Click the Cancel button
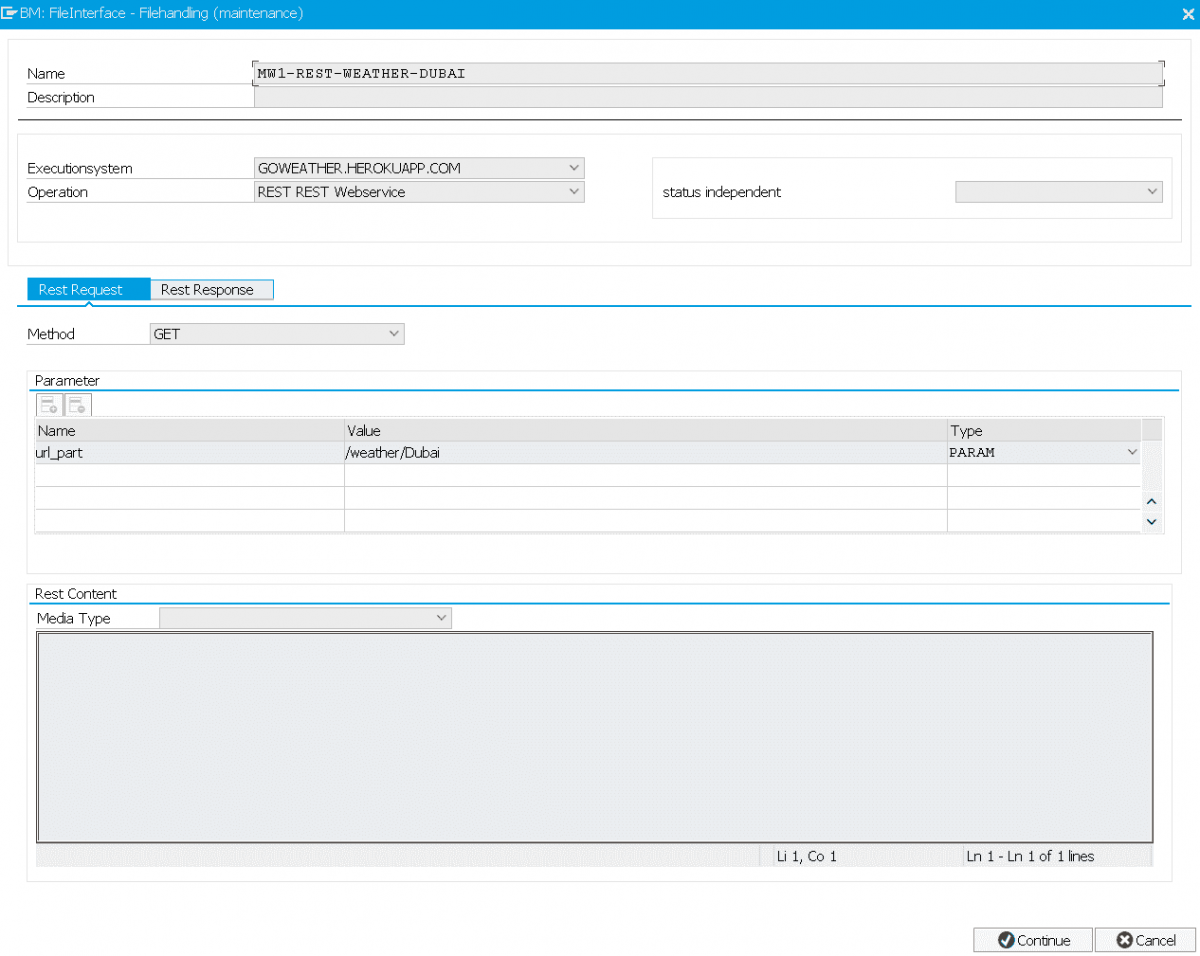The height and width of the screenshot is (956, 1200). click(1146, 940)
